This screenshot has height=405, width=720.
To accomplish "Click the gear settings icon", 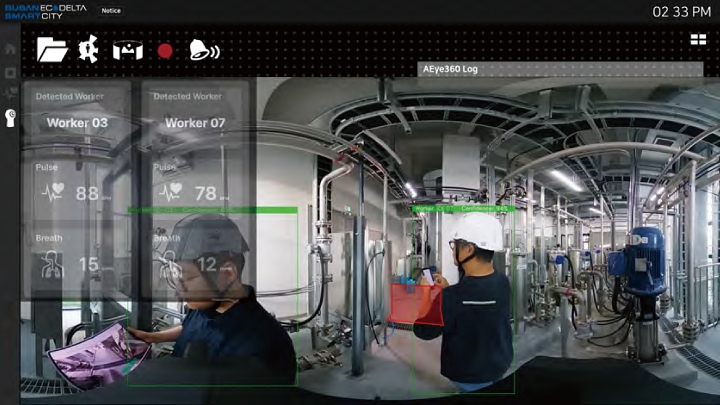I will pyautogui.click(x=89, y=49).
